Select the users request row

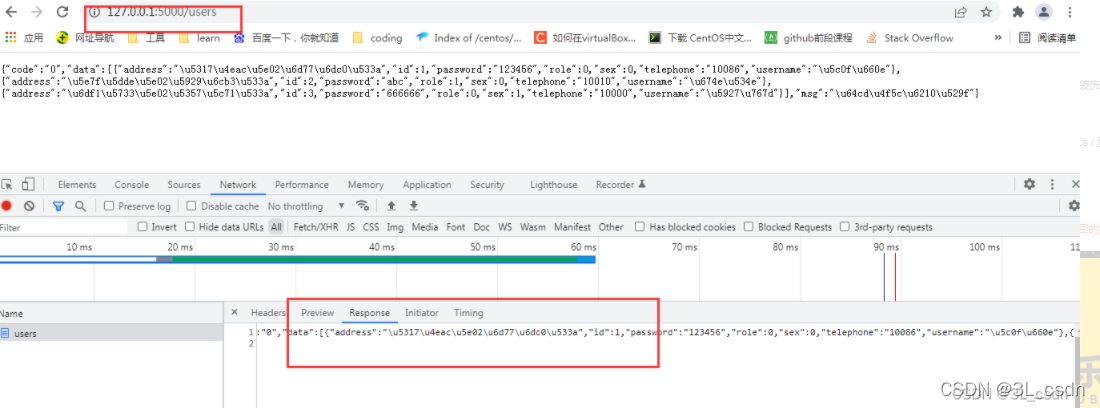click(x=112, y=334)
